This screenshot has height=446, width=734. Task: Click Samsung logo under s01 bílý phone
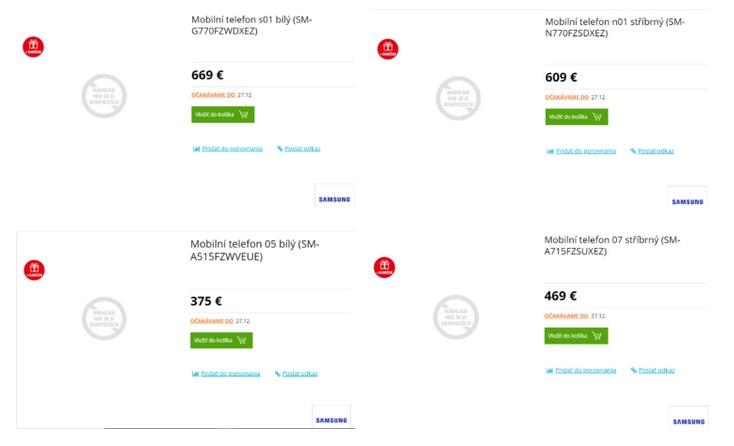point(334,198)
